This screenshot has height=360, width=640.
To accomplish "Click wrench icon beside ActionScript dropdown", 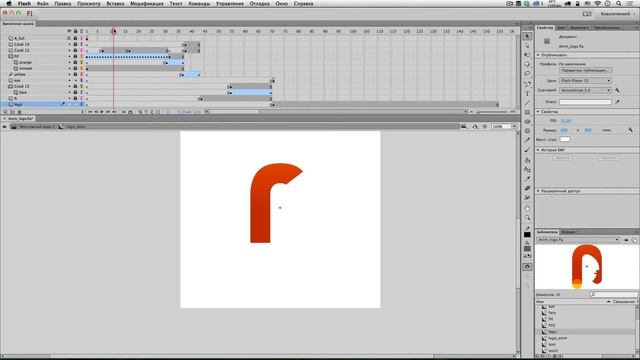I will point(617,90).
